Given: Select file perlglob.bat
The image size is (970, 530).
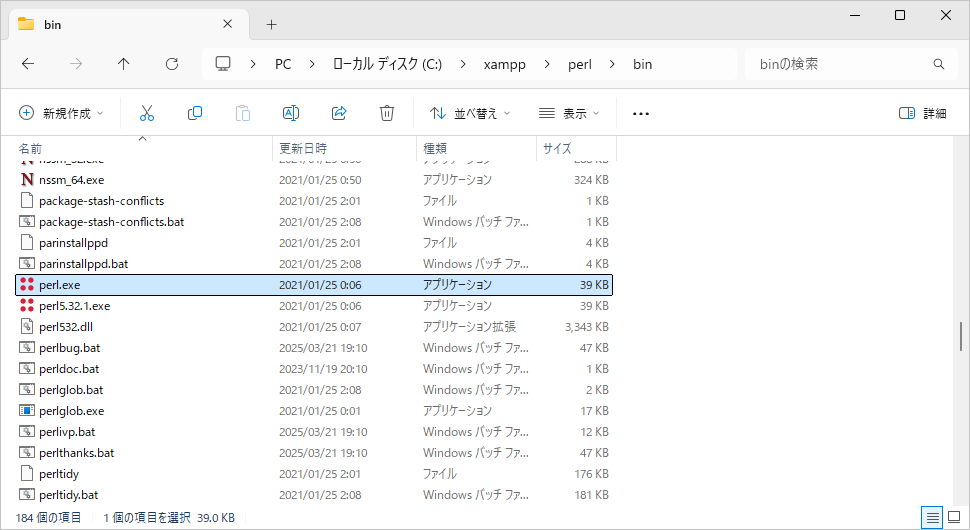Looking at the screenshot, I should [x=314, y=390].
